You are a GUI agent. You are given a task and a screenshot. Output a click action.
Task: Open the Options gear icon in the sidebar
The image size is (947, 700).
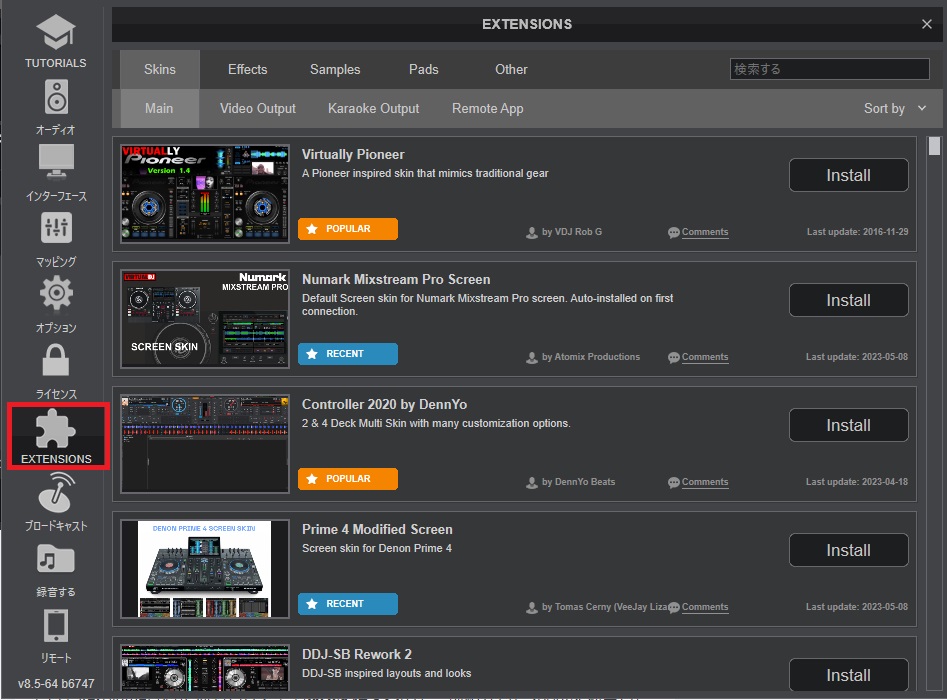click(x=56, y=294)
